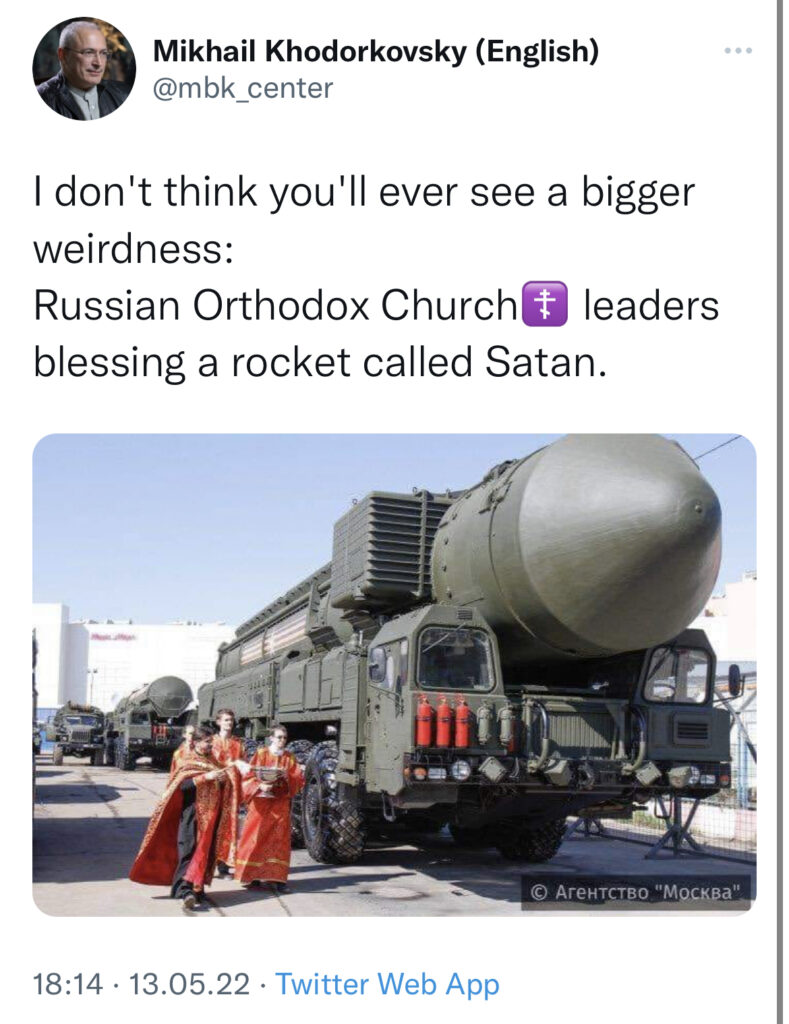The height and width of the screenshot is (1024, 789).
Task: Click the 18:14 timestamp
Action: click(x=68, y=984)
